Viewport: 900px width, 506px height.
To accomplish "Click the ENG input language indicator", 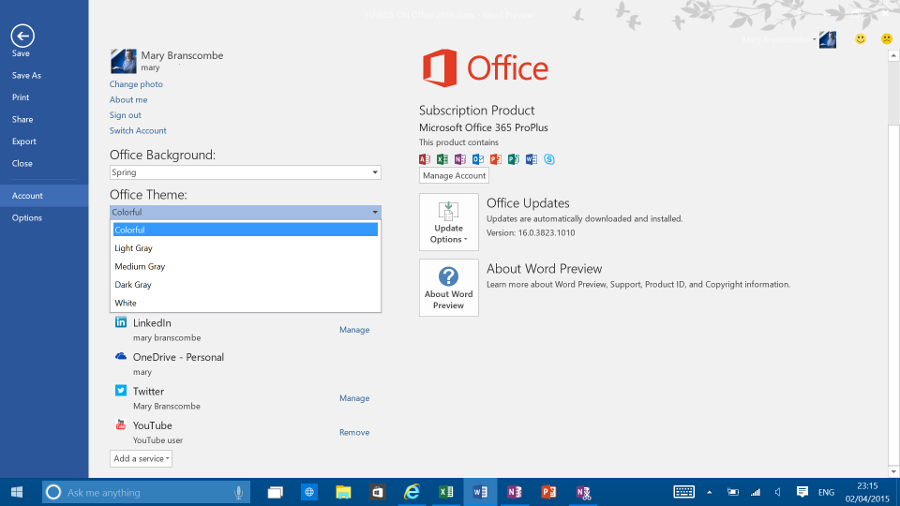I will (x=826, y=492).
